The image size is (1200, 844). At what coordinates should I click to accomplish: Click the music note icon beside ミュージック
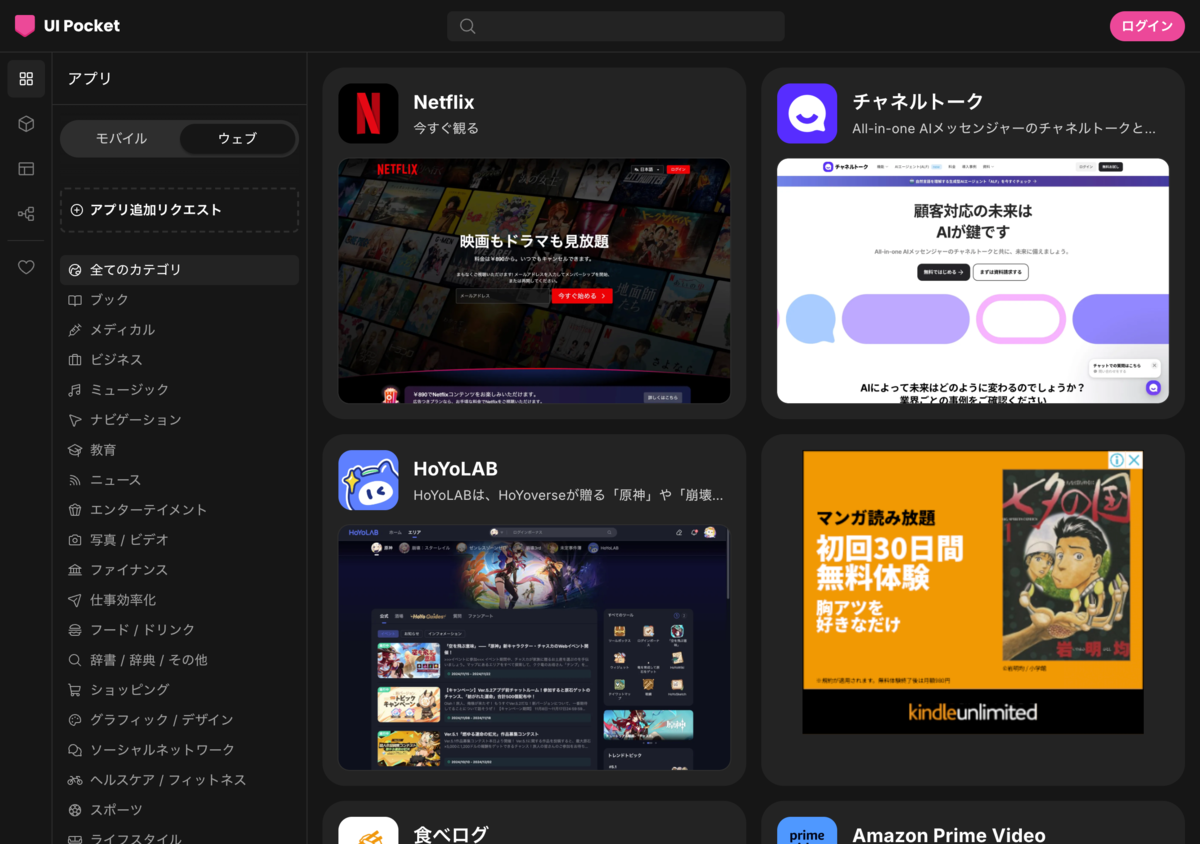pos(75,390)
